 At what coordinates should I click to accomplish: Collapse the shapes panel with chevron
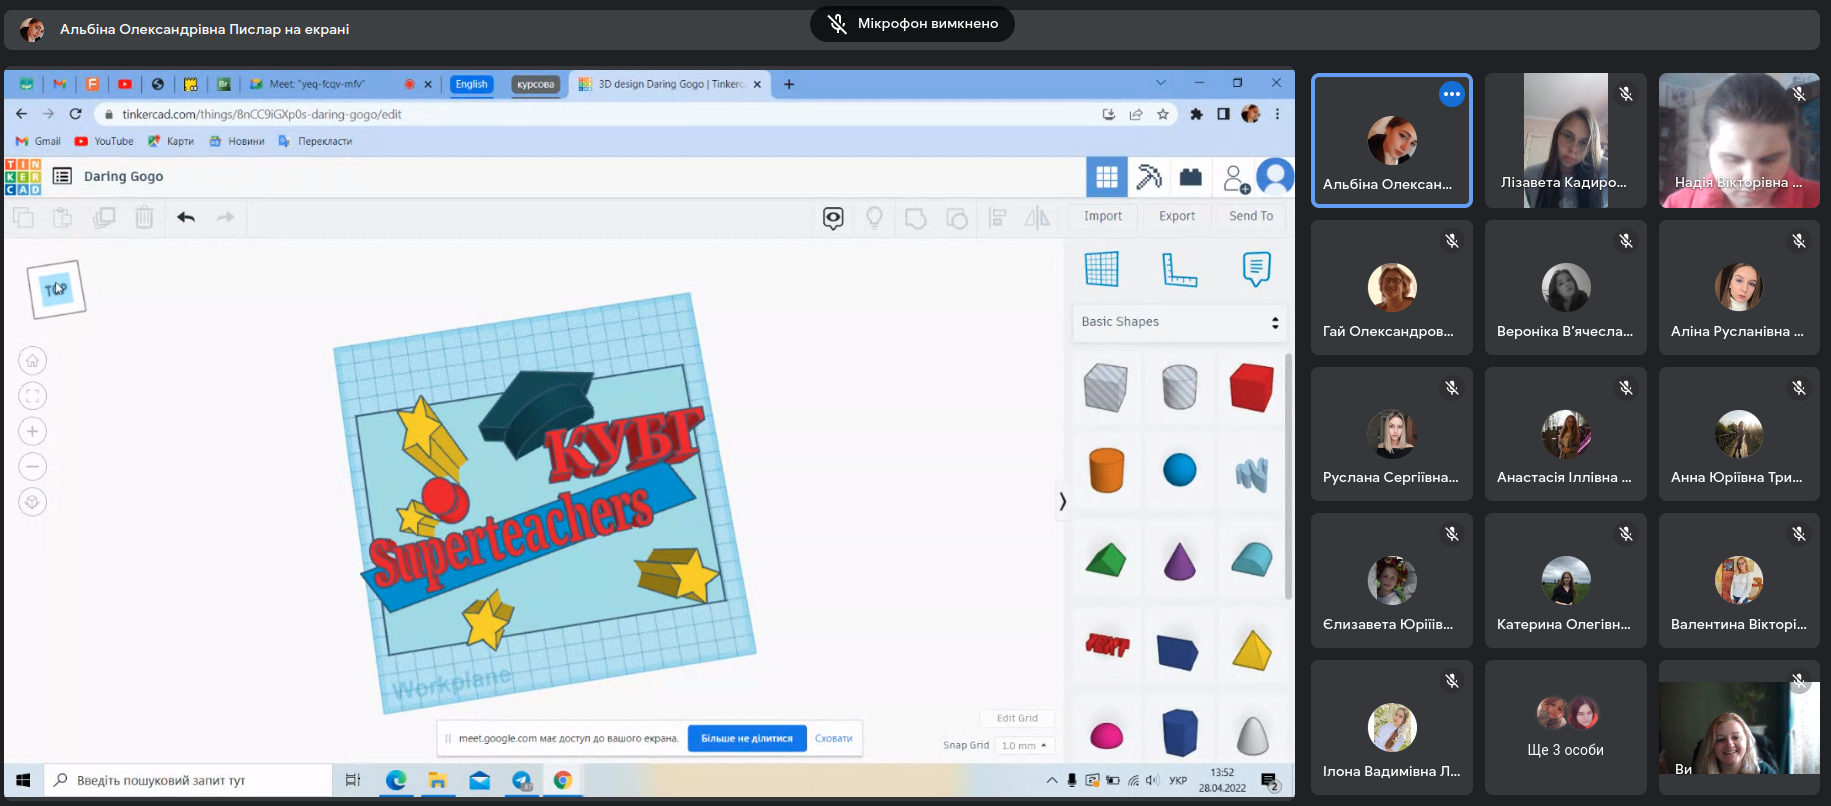click(x=1062, y=501)
